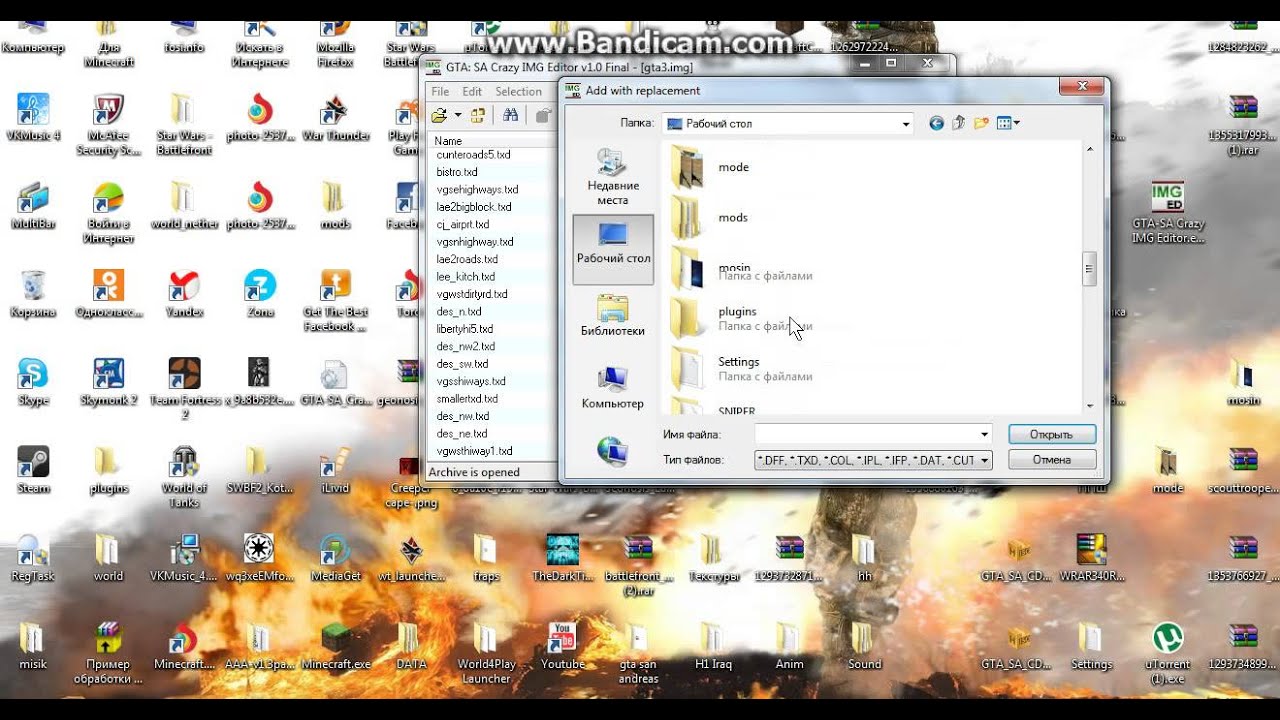Click the Отмена button

point(1052,460)
